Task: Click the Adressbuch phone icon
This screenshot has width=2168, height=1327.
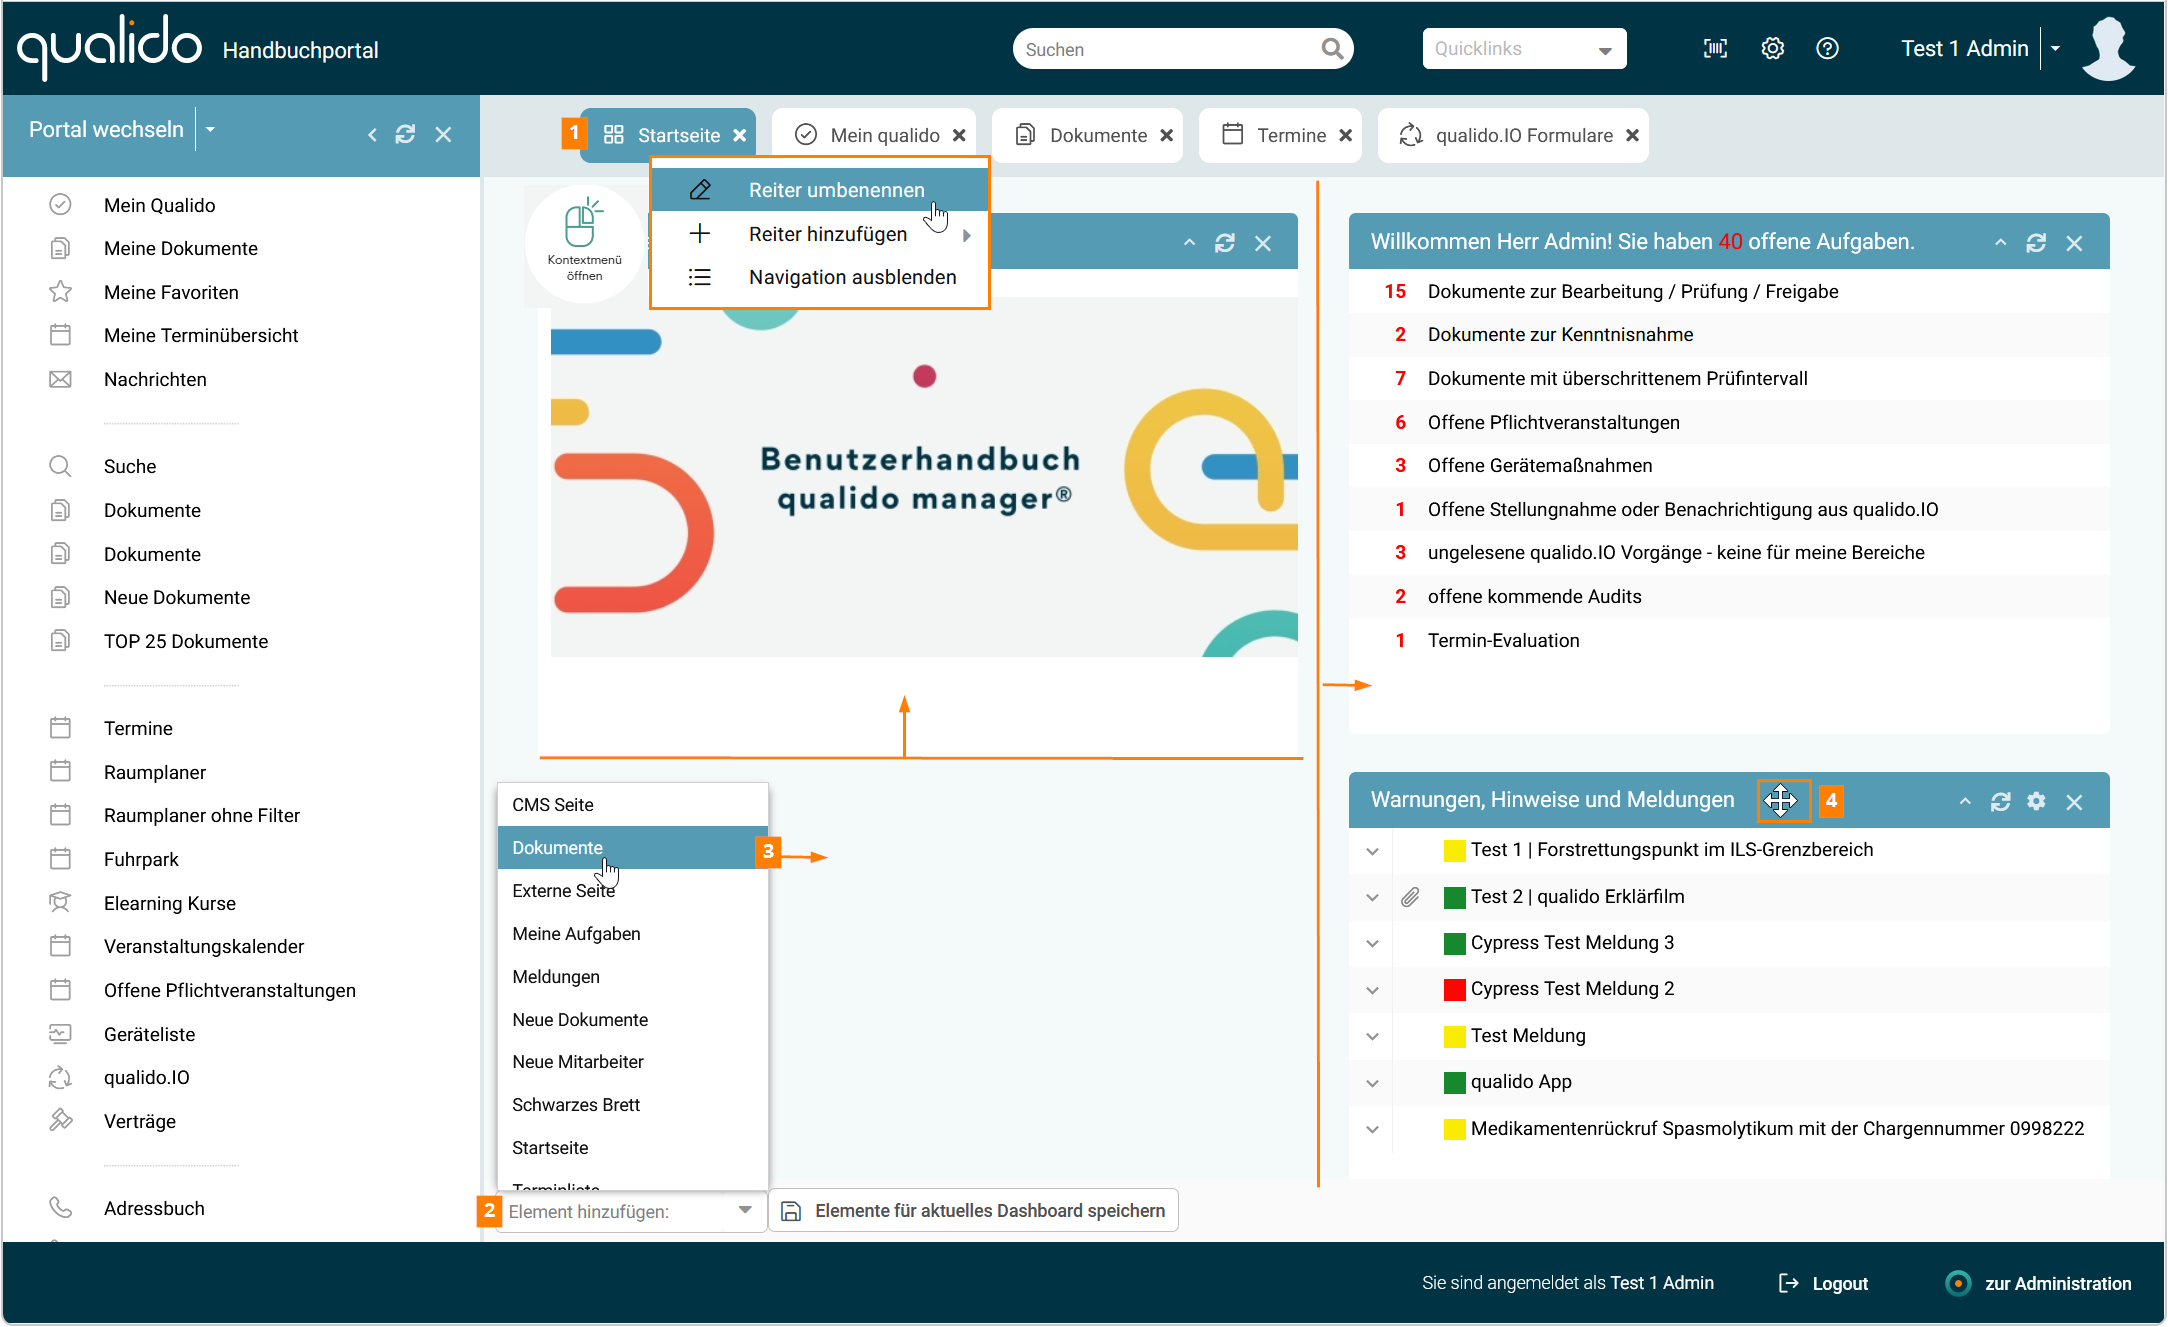Action: click(x=60, y=1208)
